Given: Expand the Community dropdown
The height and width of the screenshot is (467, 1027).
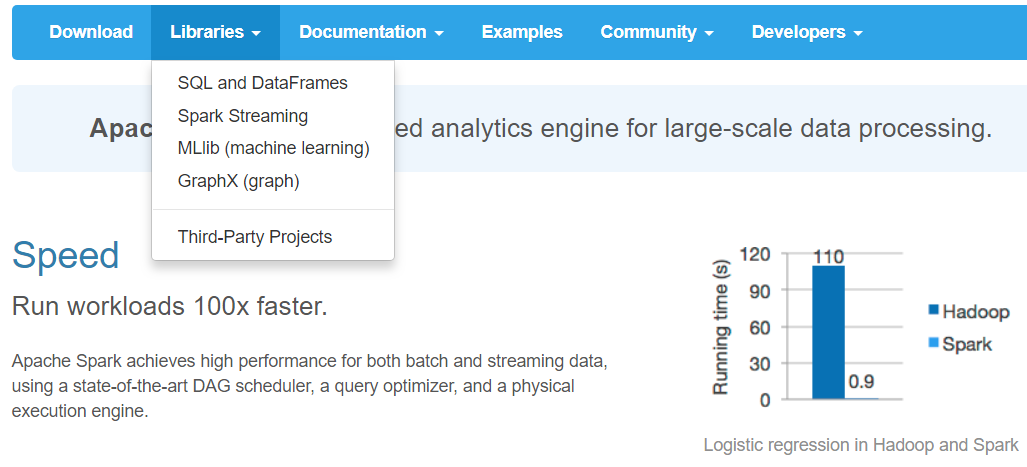Looking at the screenshot, I should (x=657, y=32).
